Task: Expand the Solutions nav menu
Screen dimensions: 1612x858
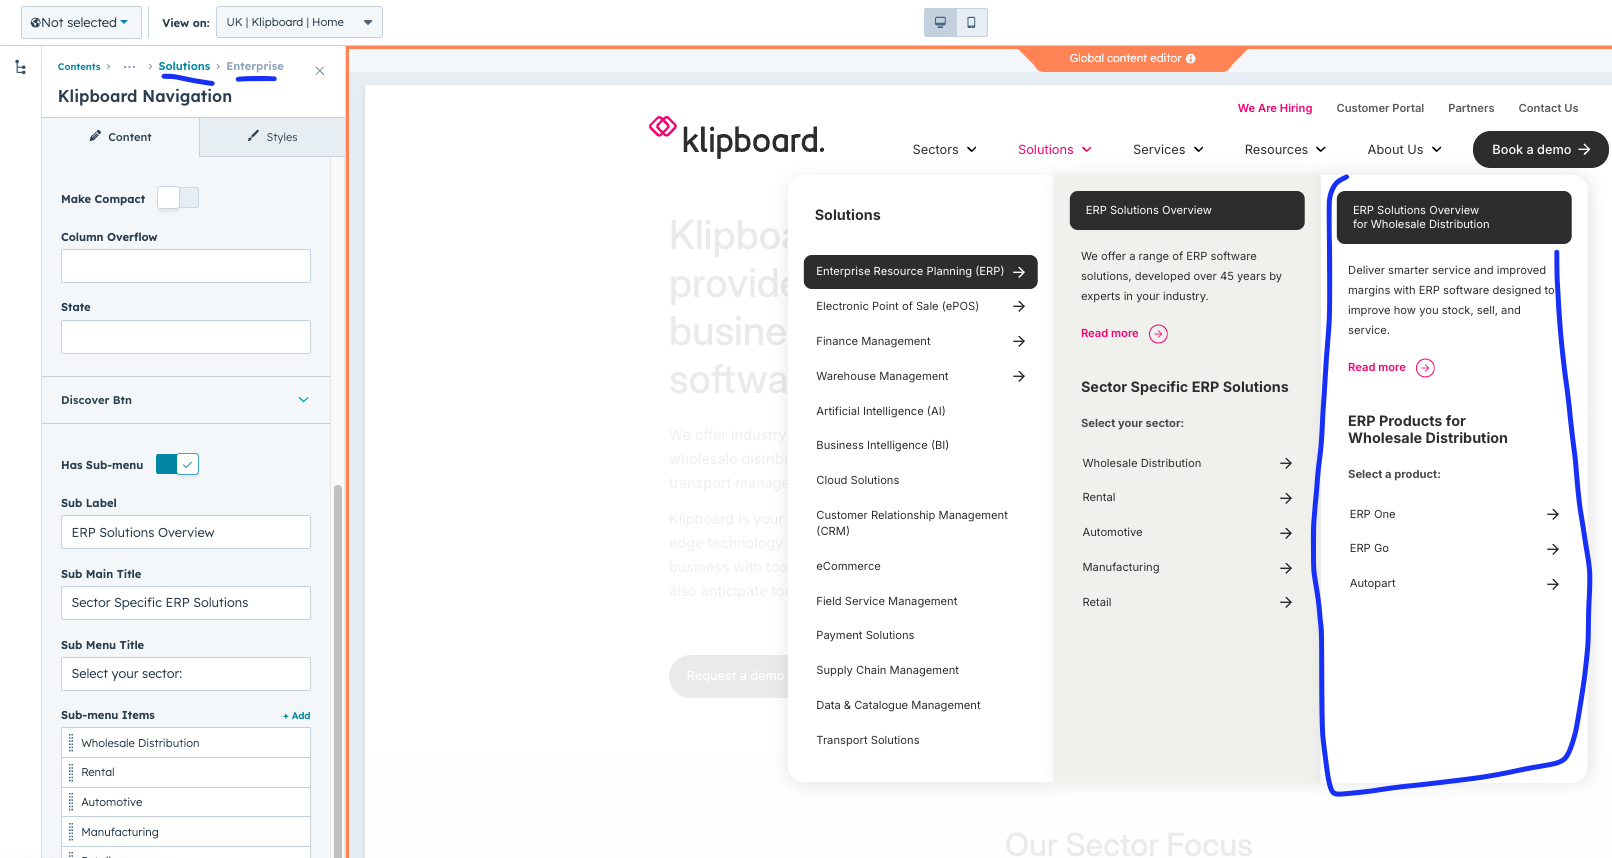Action: (1055, 150)
